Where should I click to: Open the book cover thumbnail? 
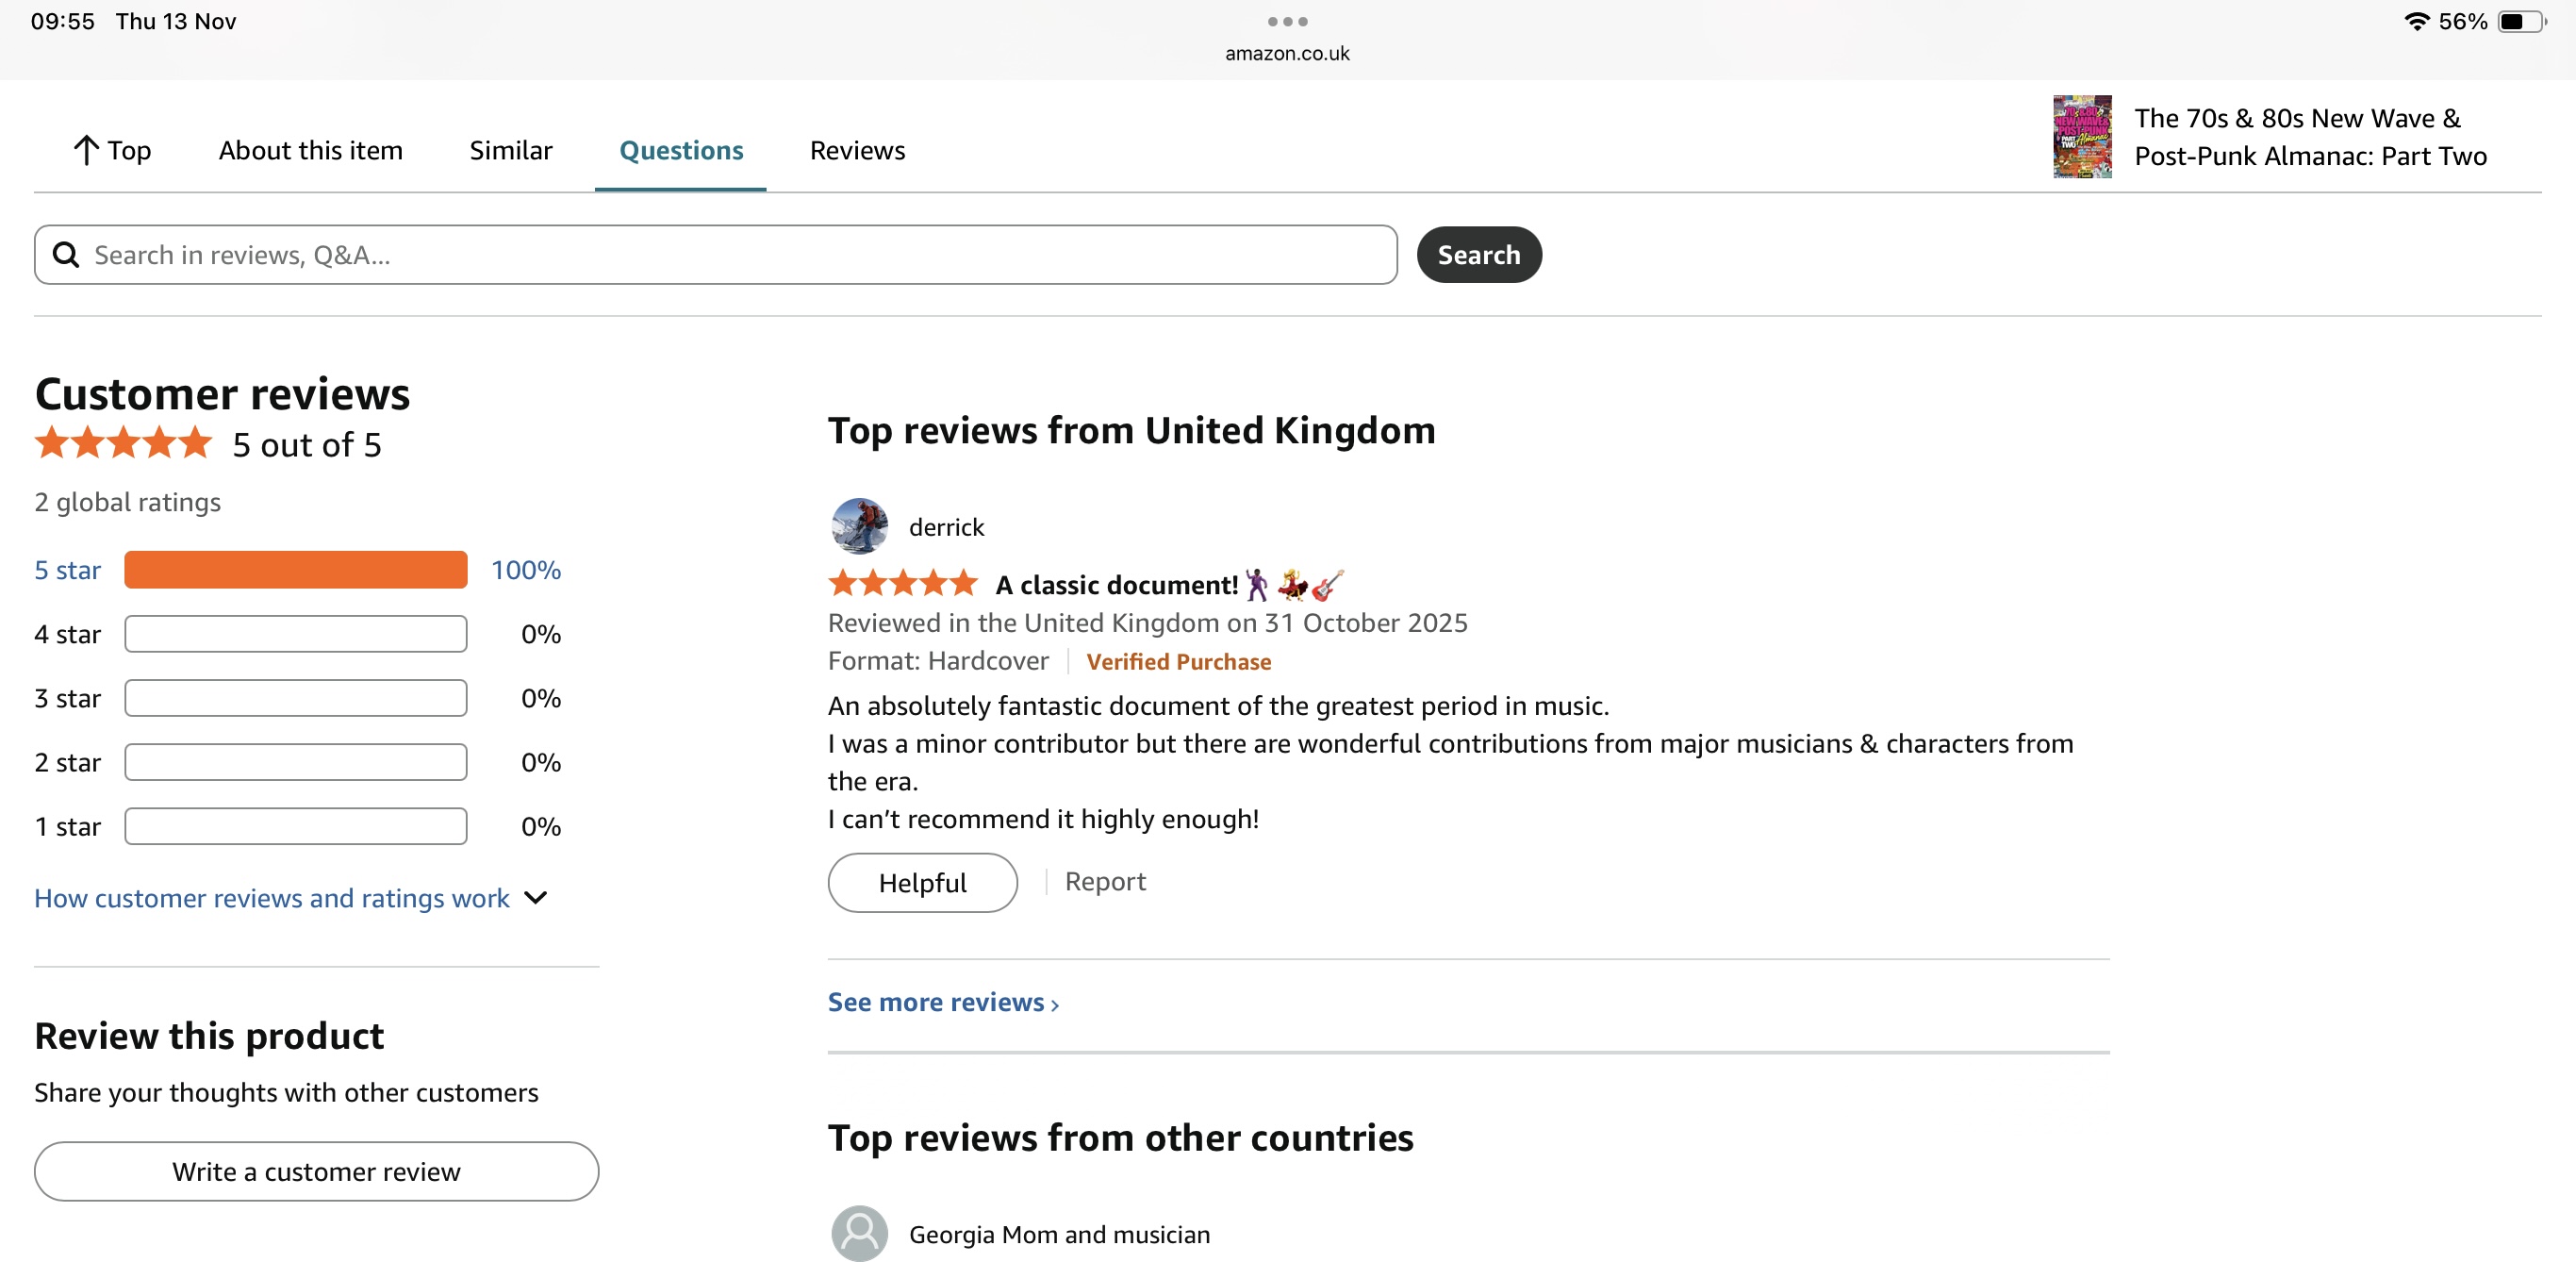[x=2082, y=137]
